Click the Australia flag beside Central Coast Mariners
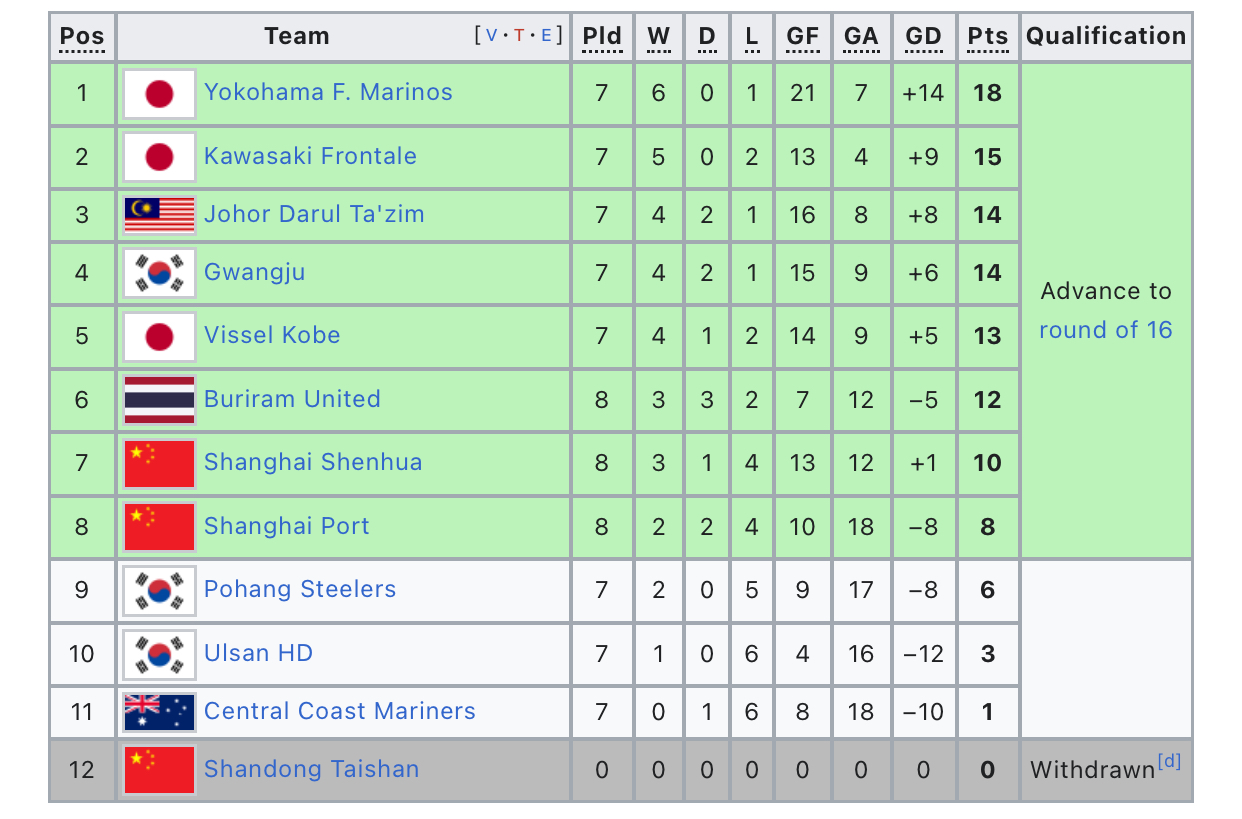The image size is (1242, 819). point(159,712)
